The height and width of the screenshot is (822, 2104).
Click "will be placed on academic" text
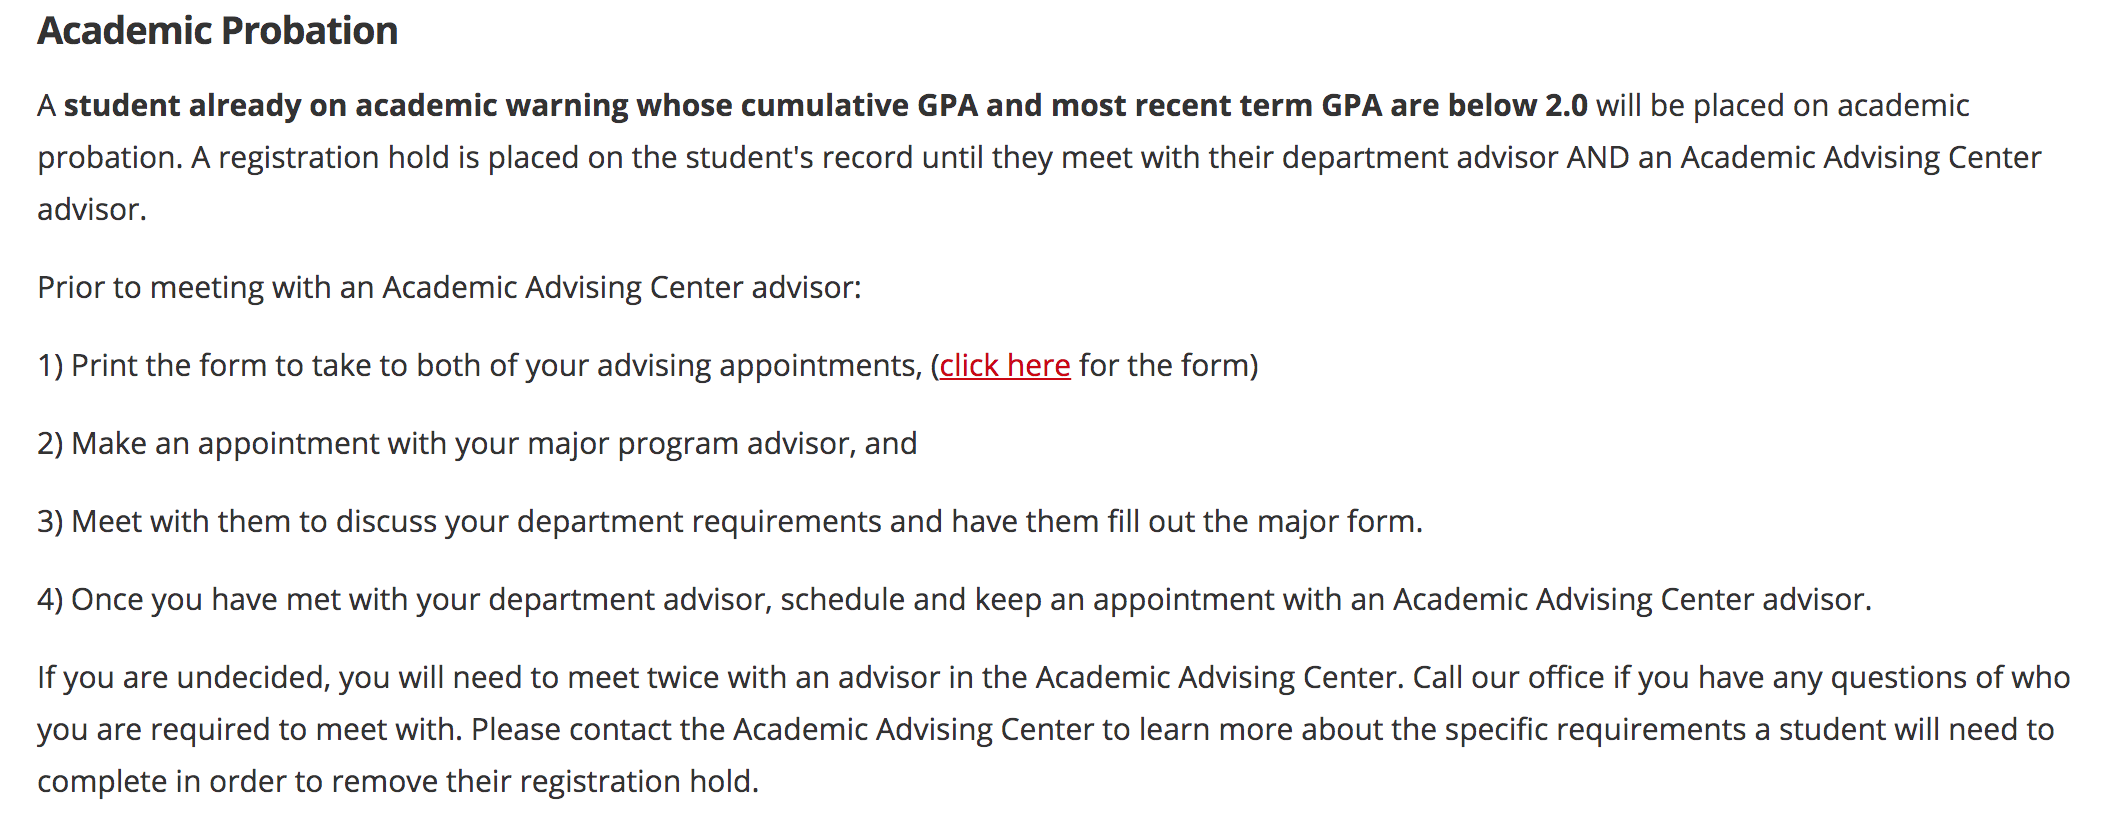(x=1782, y=106)
